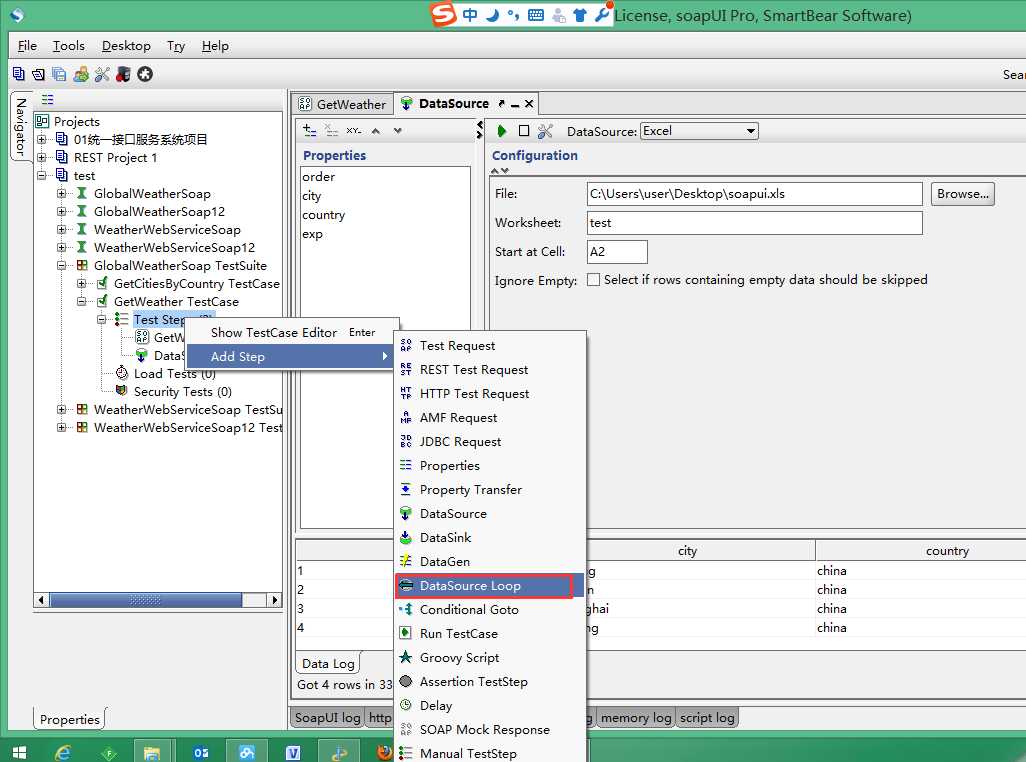
Task: Open the Help menu
Action: pos(215,46)
